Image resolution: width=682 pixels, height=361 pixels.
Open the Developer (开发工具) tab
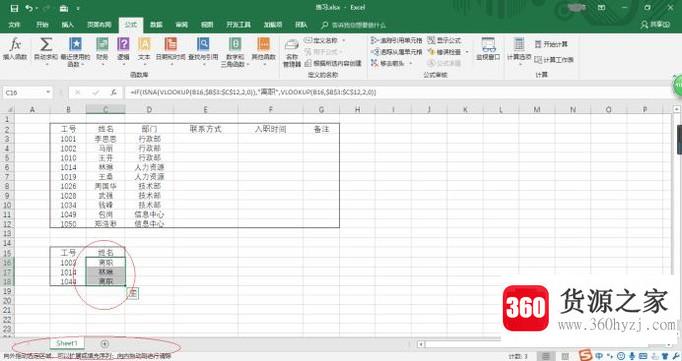[x=238, y=25]
